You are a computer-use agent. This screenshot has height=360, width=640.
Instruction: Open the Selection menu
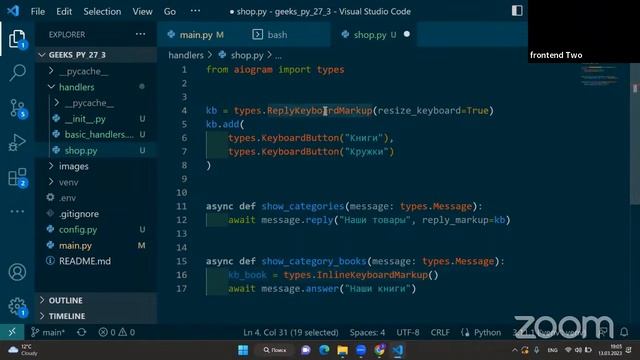pyautogui.click(x=102, y=11)
